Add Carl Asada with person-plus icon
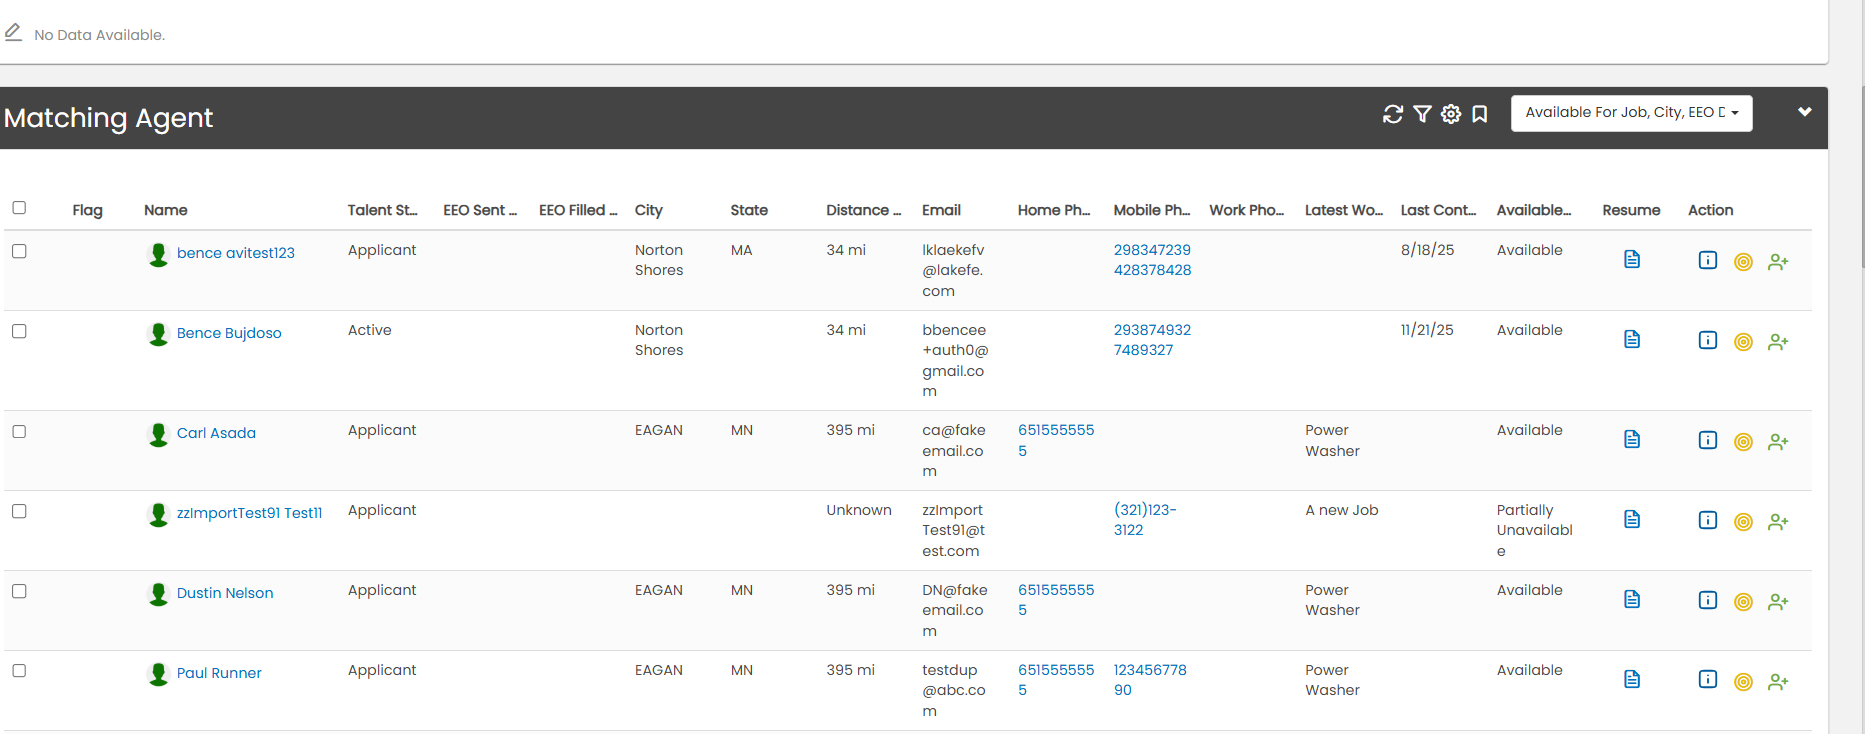This screenshot has width=1865, height=734. (x=1778, y=441)
